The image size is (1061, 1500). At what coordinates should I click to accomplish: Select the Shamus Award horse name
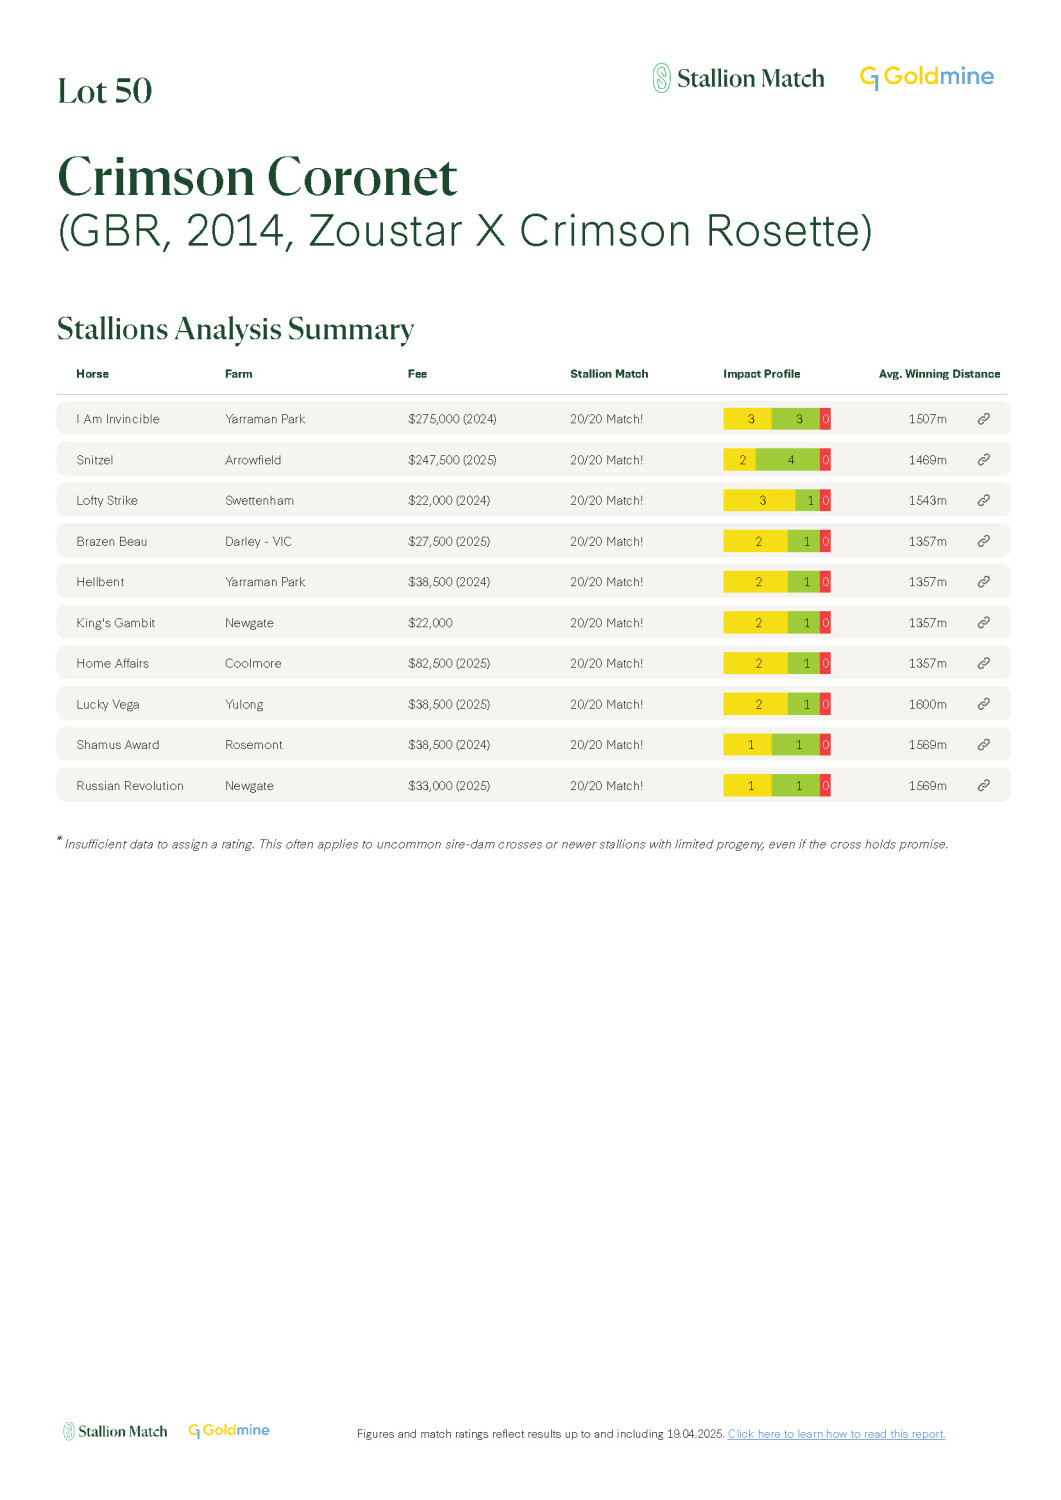(x=118, y=745)
